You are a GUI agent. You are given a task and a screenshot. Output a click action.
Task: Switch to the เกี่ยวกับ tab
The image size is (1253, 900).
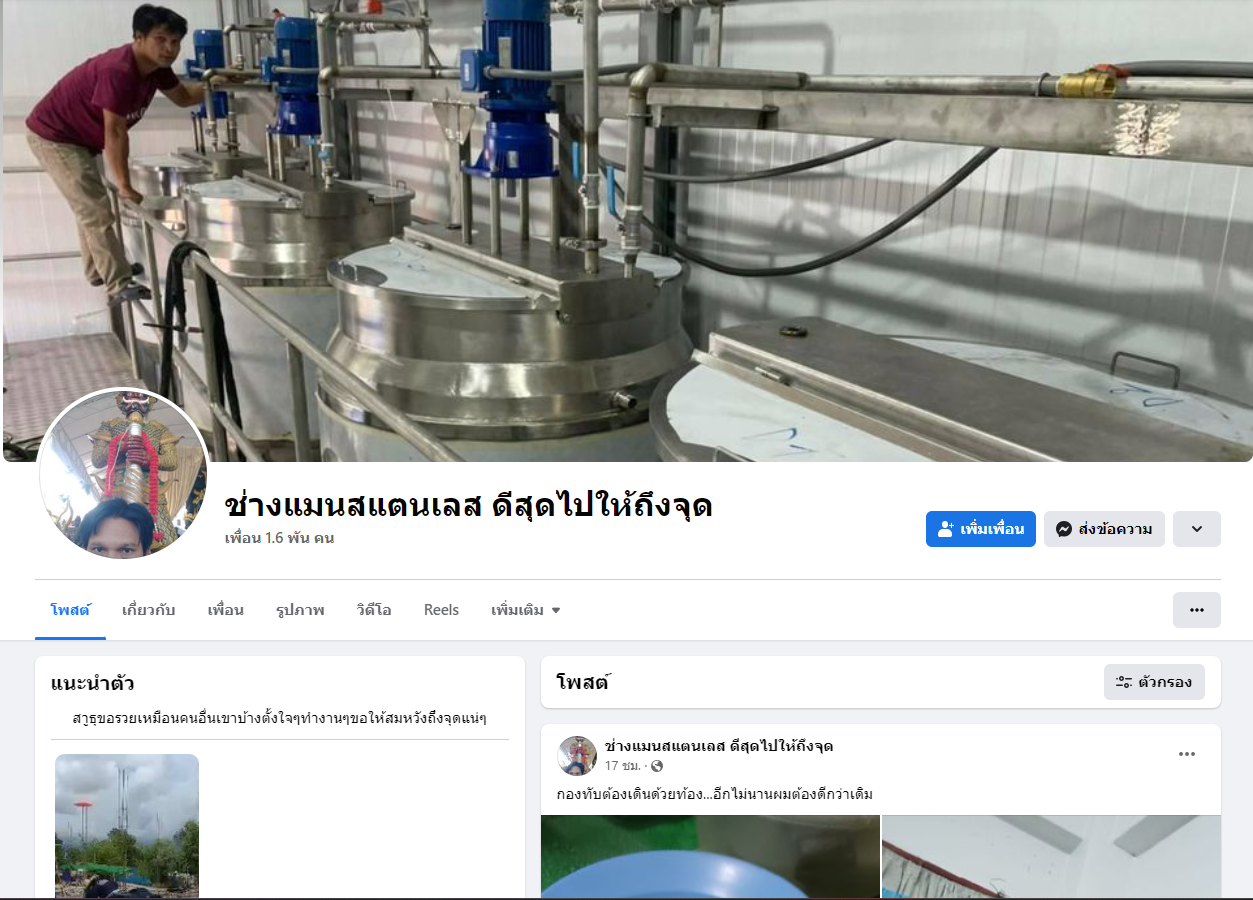(148, 610)
